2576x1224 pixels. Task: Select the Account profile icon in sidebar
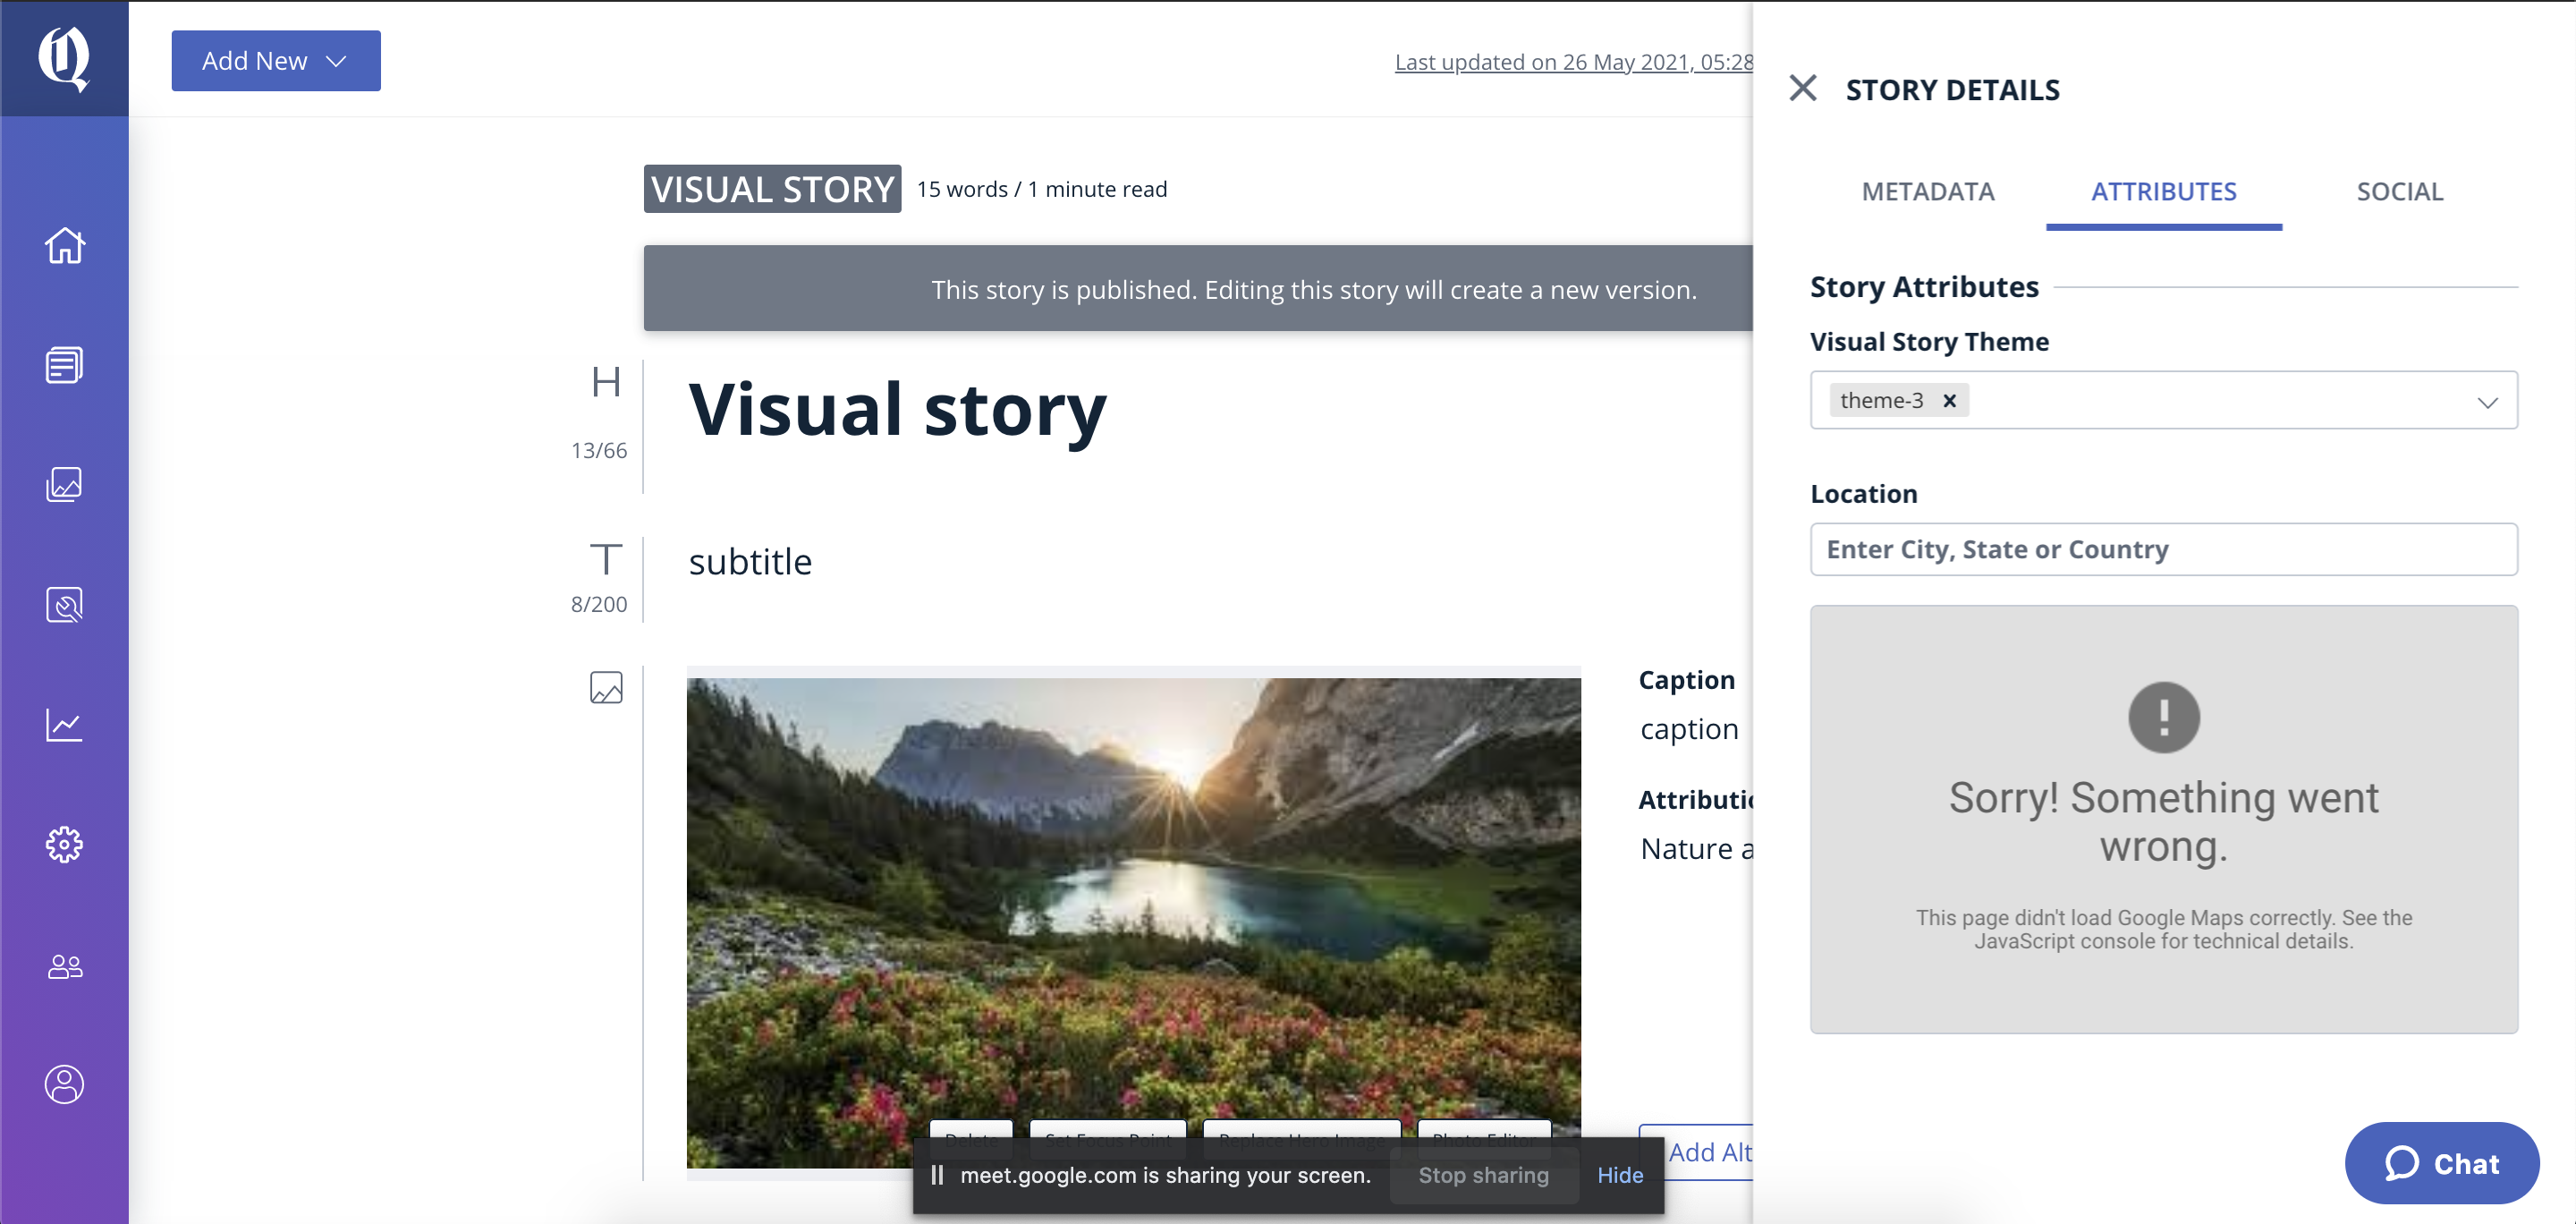coord(65,1084)
